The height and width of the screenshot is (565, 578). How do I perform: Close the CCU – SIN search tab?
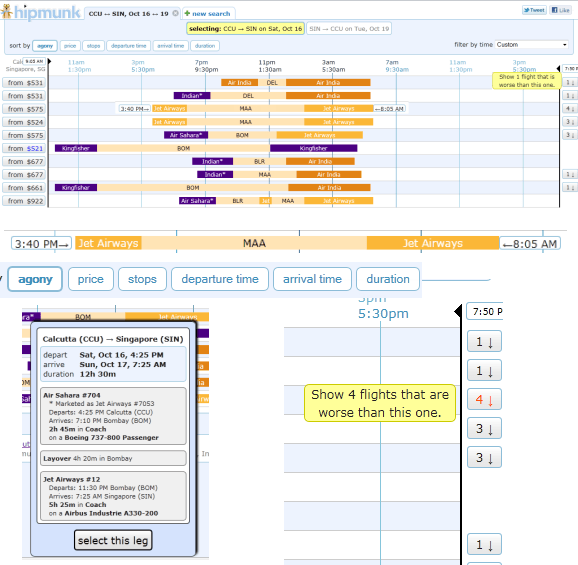(175, 13)
